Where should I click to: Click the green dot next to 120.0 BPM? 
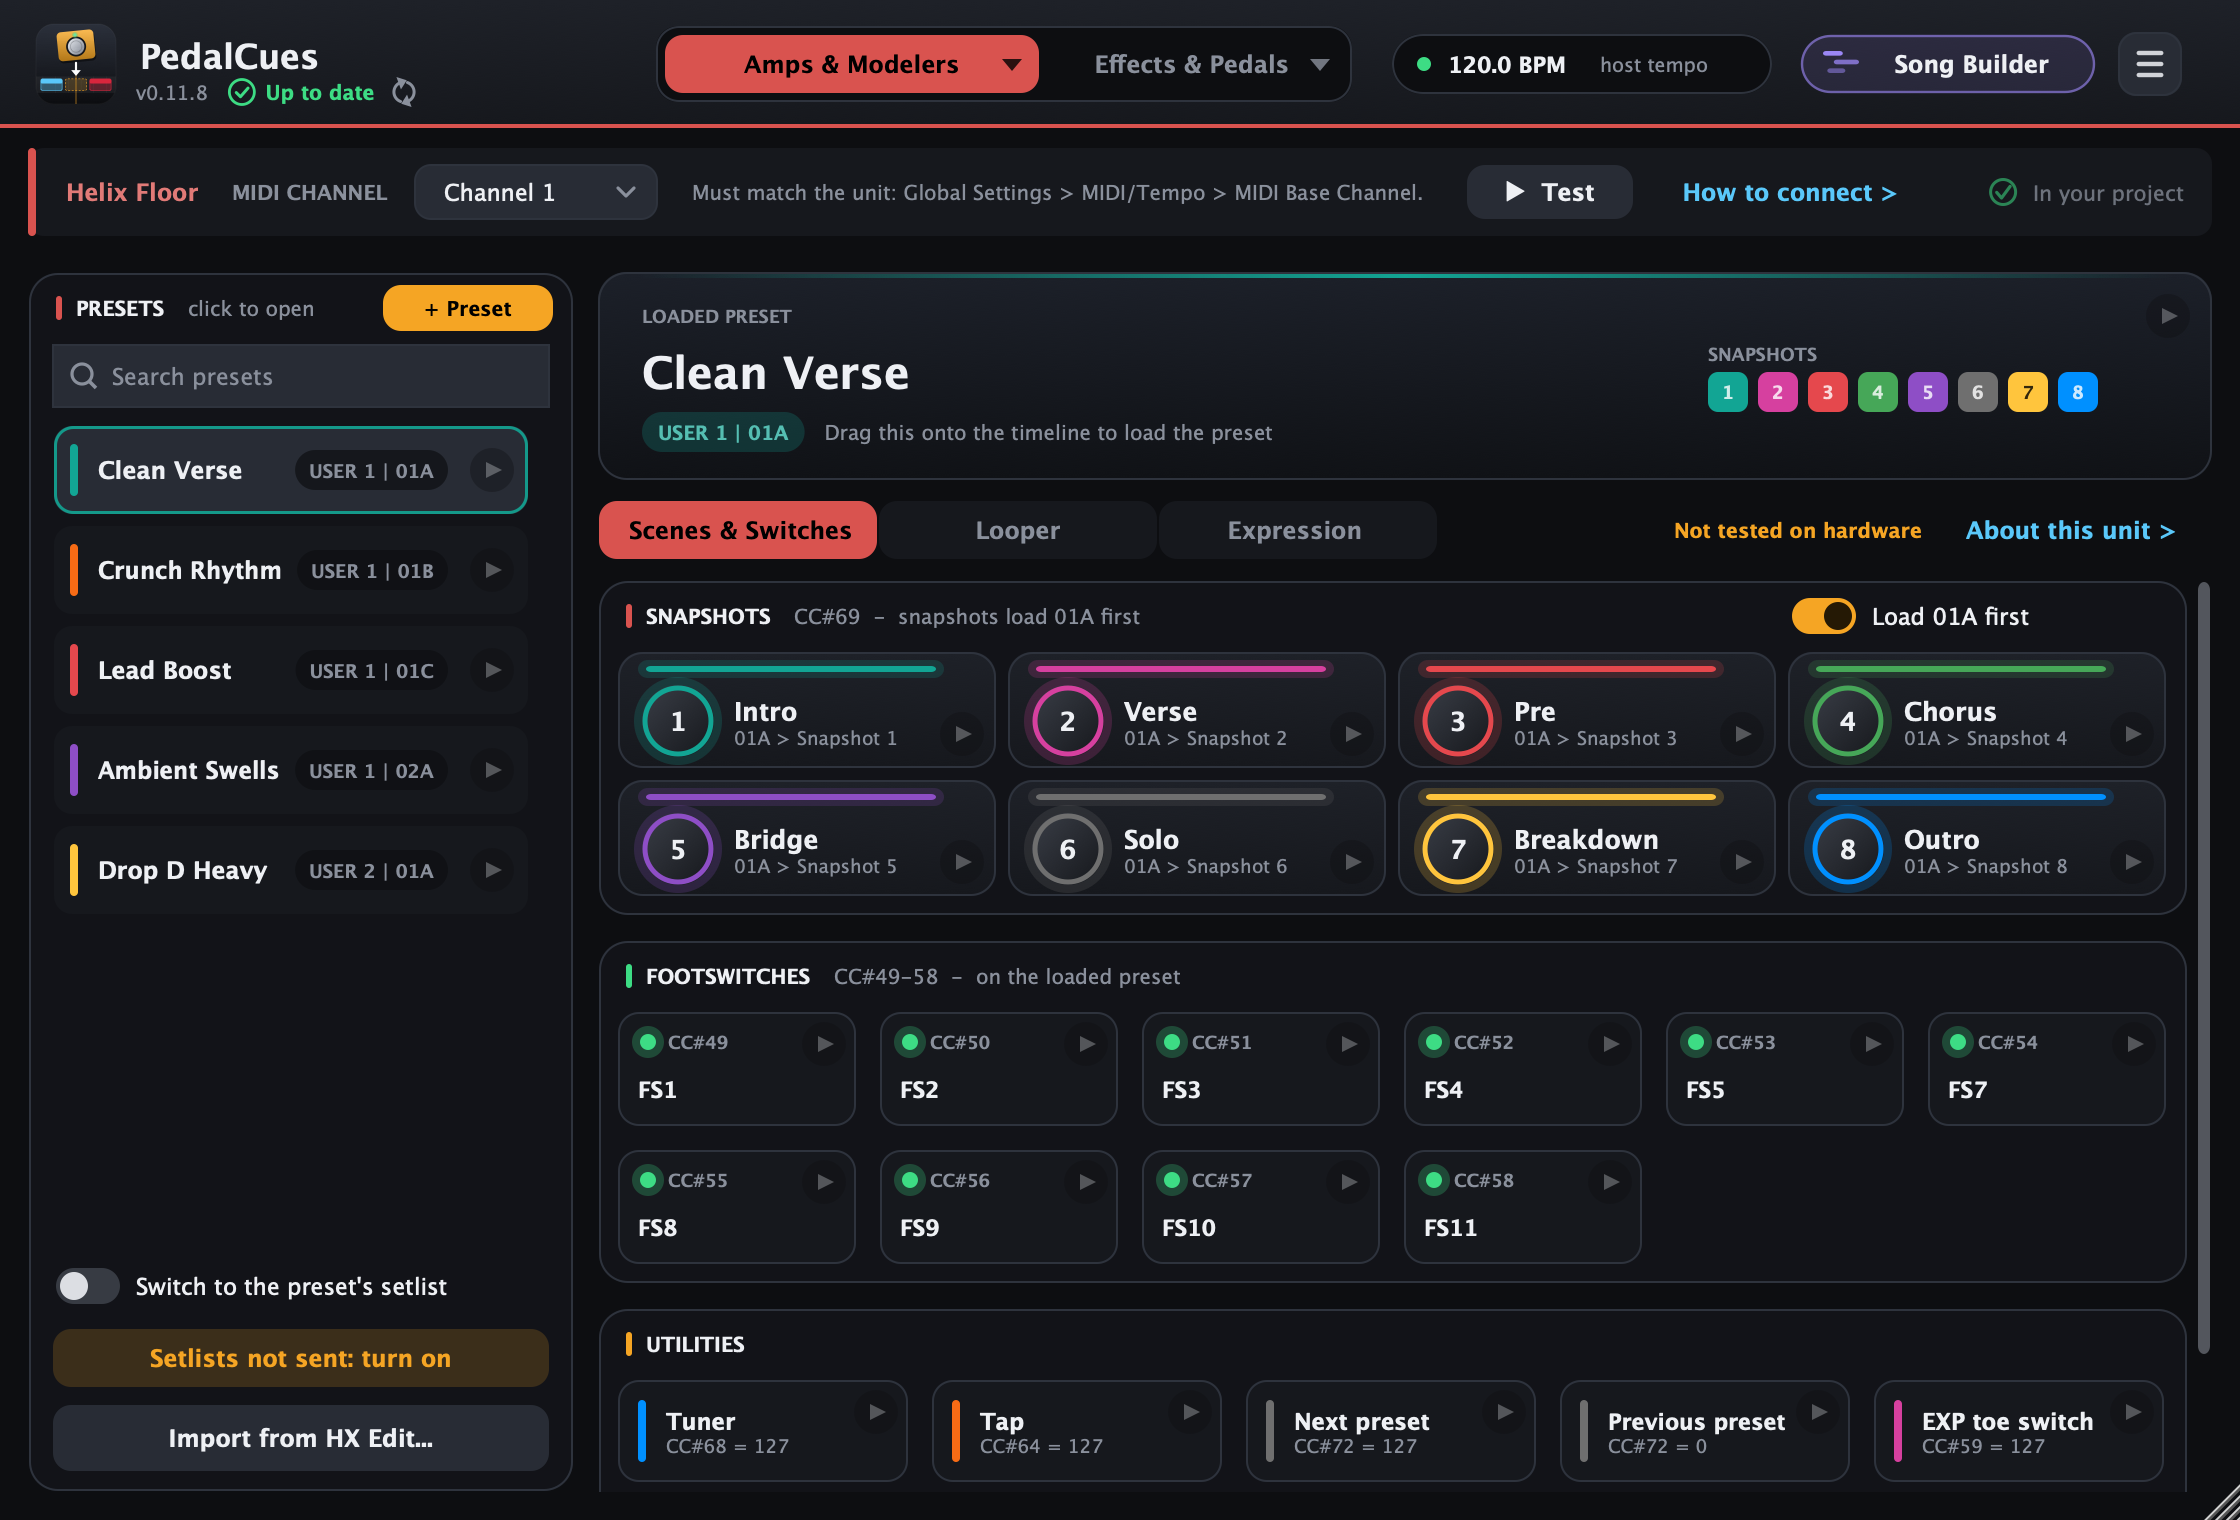(x=1424, y=65)
